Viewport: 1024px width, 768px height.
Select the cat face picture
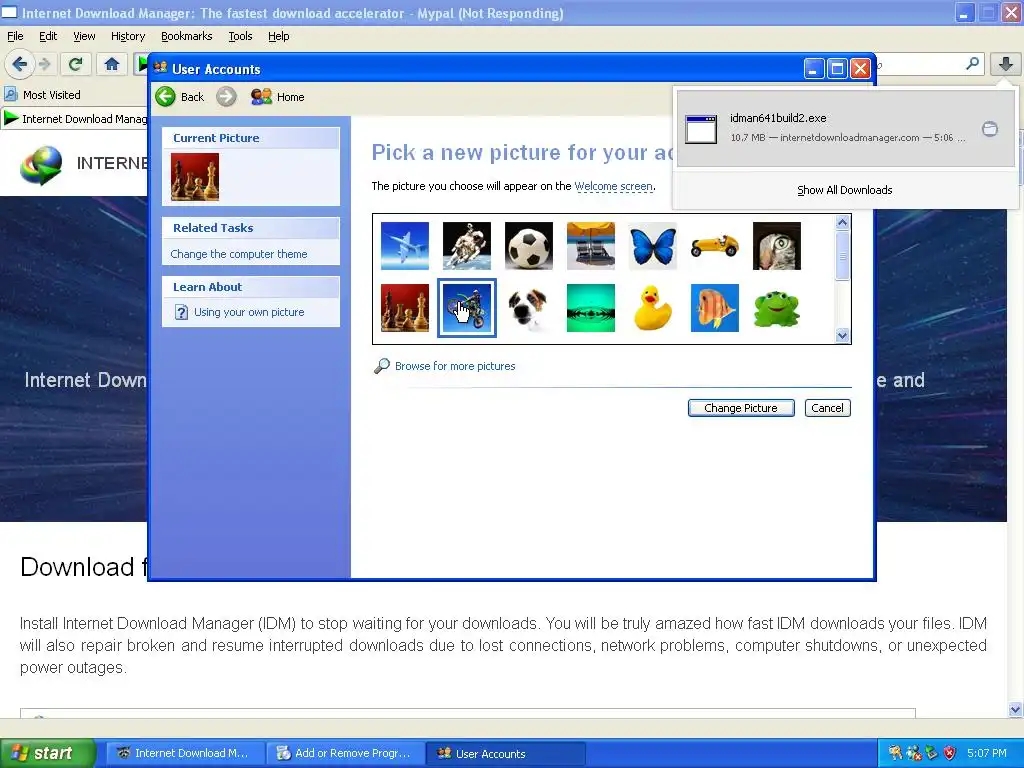[776, 246]
